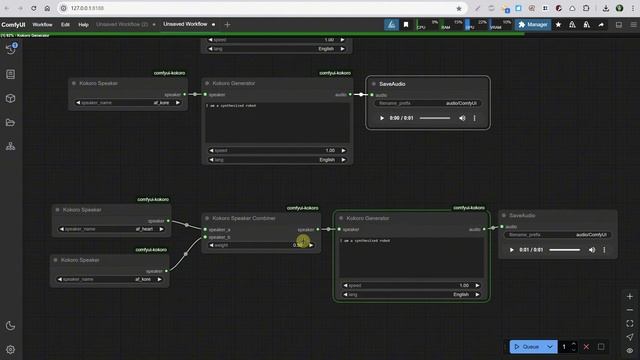Add a new workflow tab
640x360 pixels.
pyautogui.click(x=227, y=25)
